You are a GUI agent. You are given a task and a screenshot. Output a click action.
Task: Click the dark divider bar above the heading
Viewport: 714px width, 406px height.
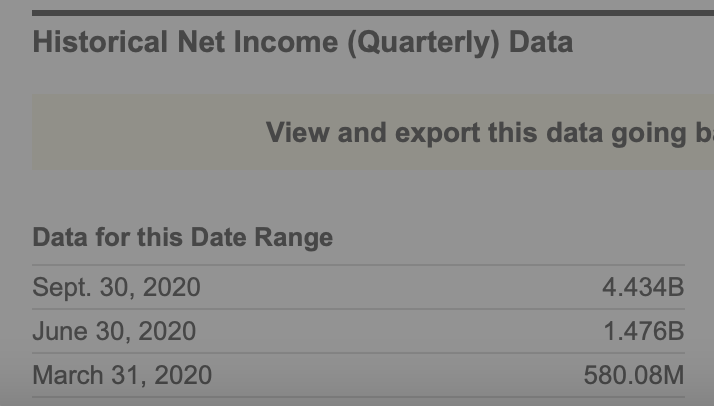[372, 13]
